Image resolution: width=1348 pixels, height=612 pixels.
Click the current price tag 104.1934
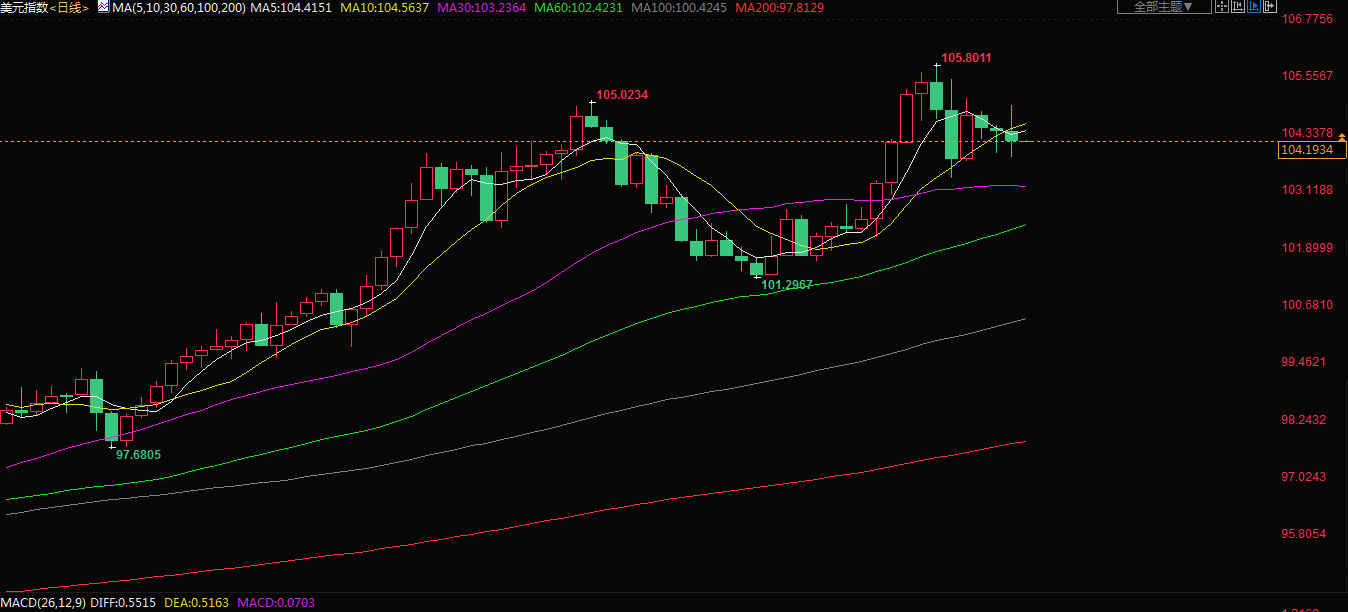pos(1312,150)
